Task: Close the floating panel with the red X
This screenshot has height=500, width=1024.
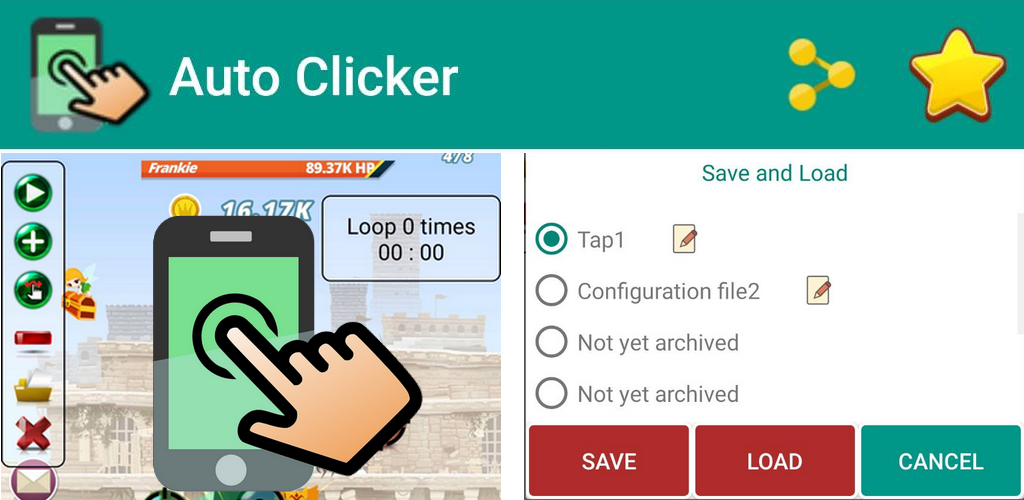Action: 33,433
